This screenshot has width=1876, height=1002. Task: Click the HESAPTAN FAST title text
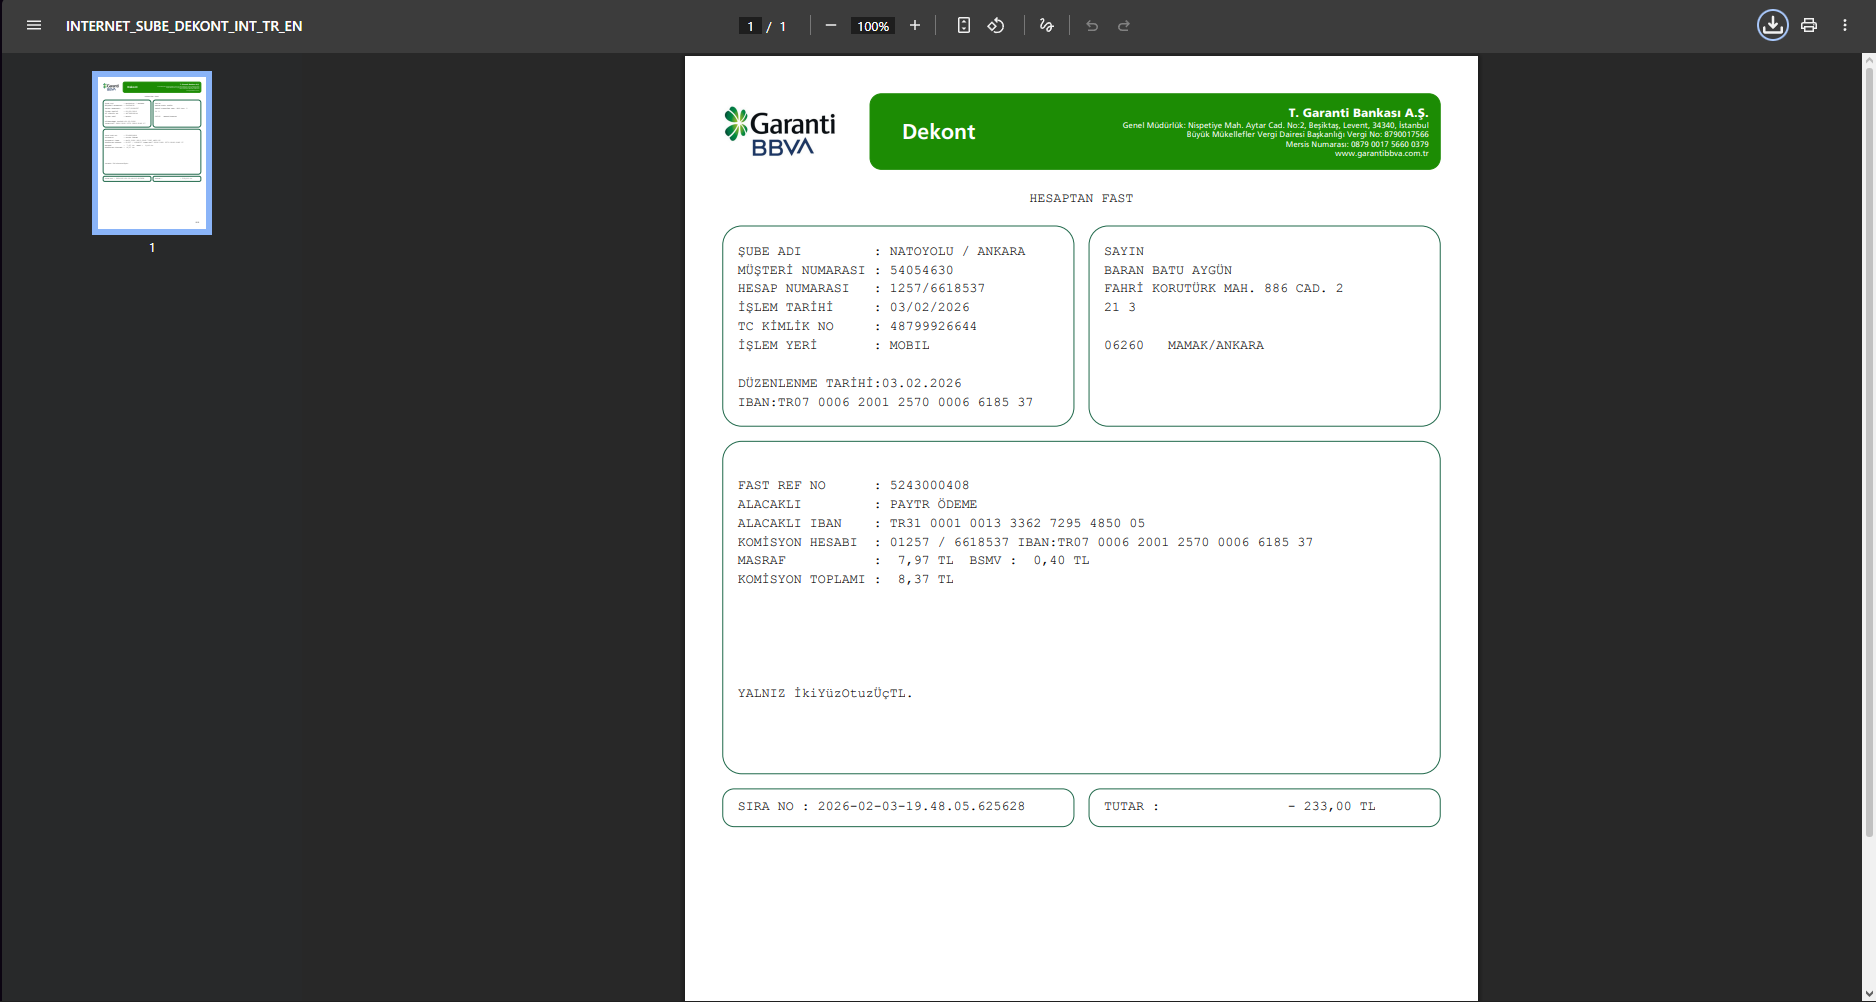pos(1081,198)
